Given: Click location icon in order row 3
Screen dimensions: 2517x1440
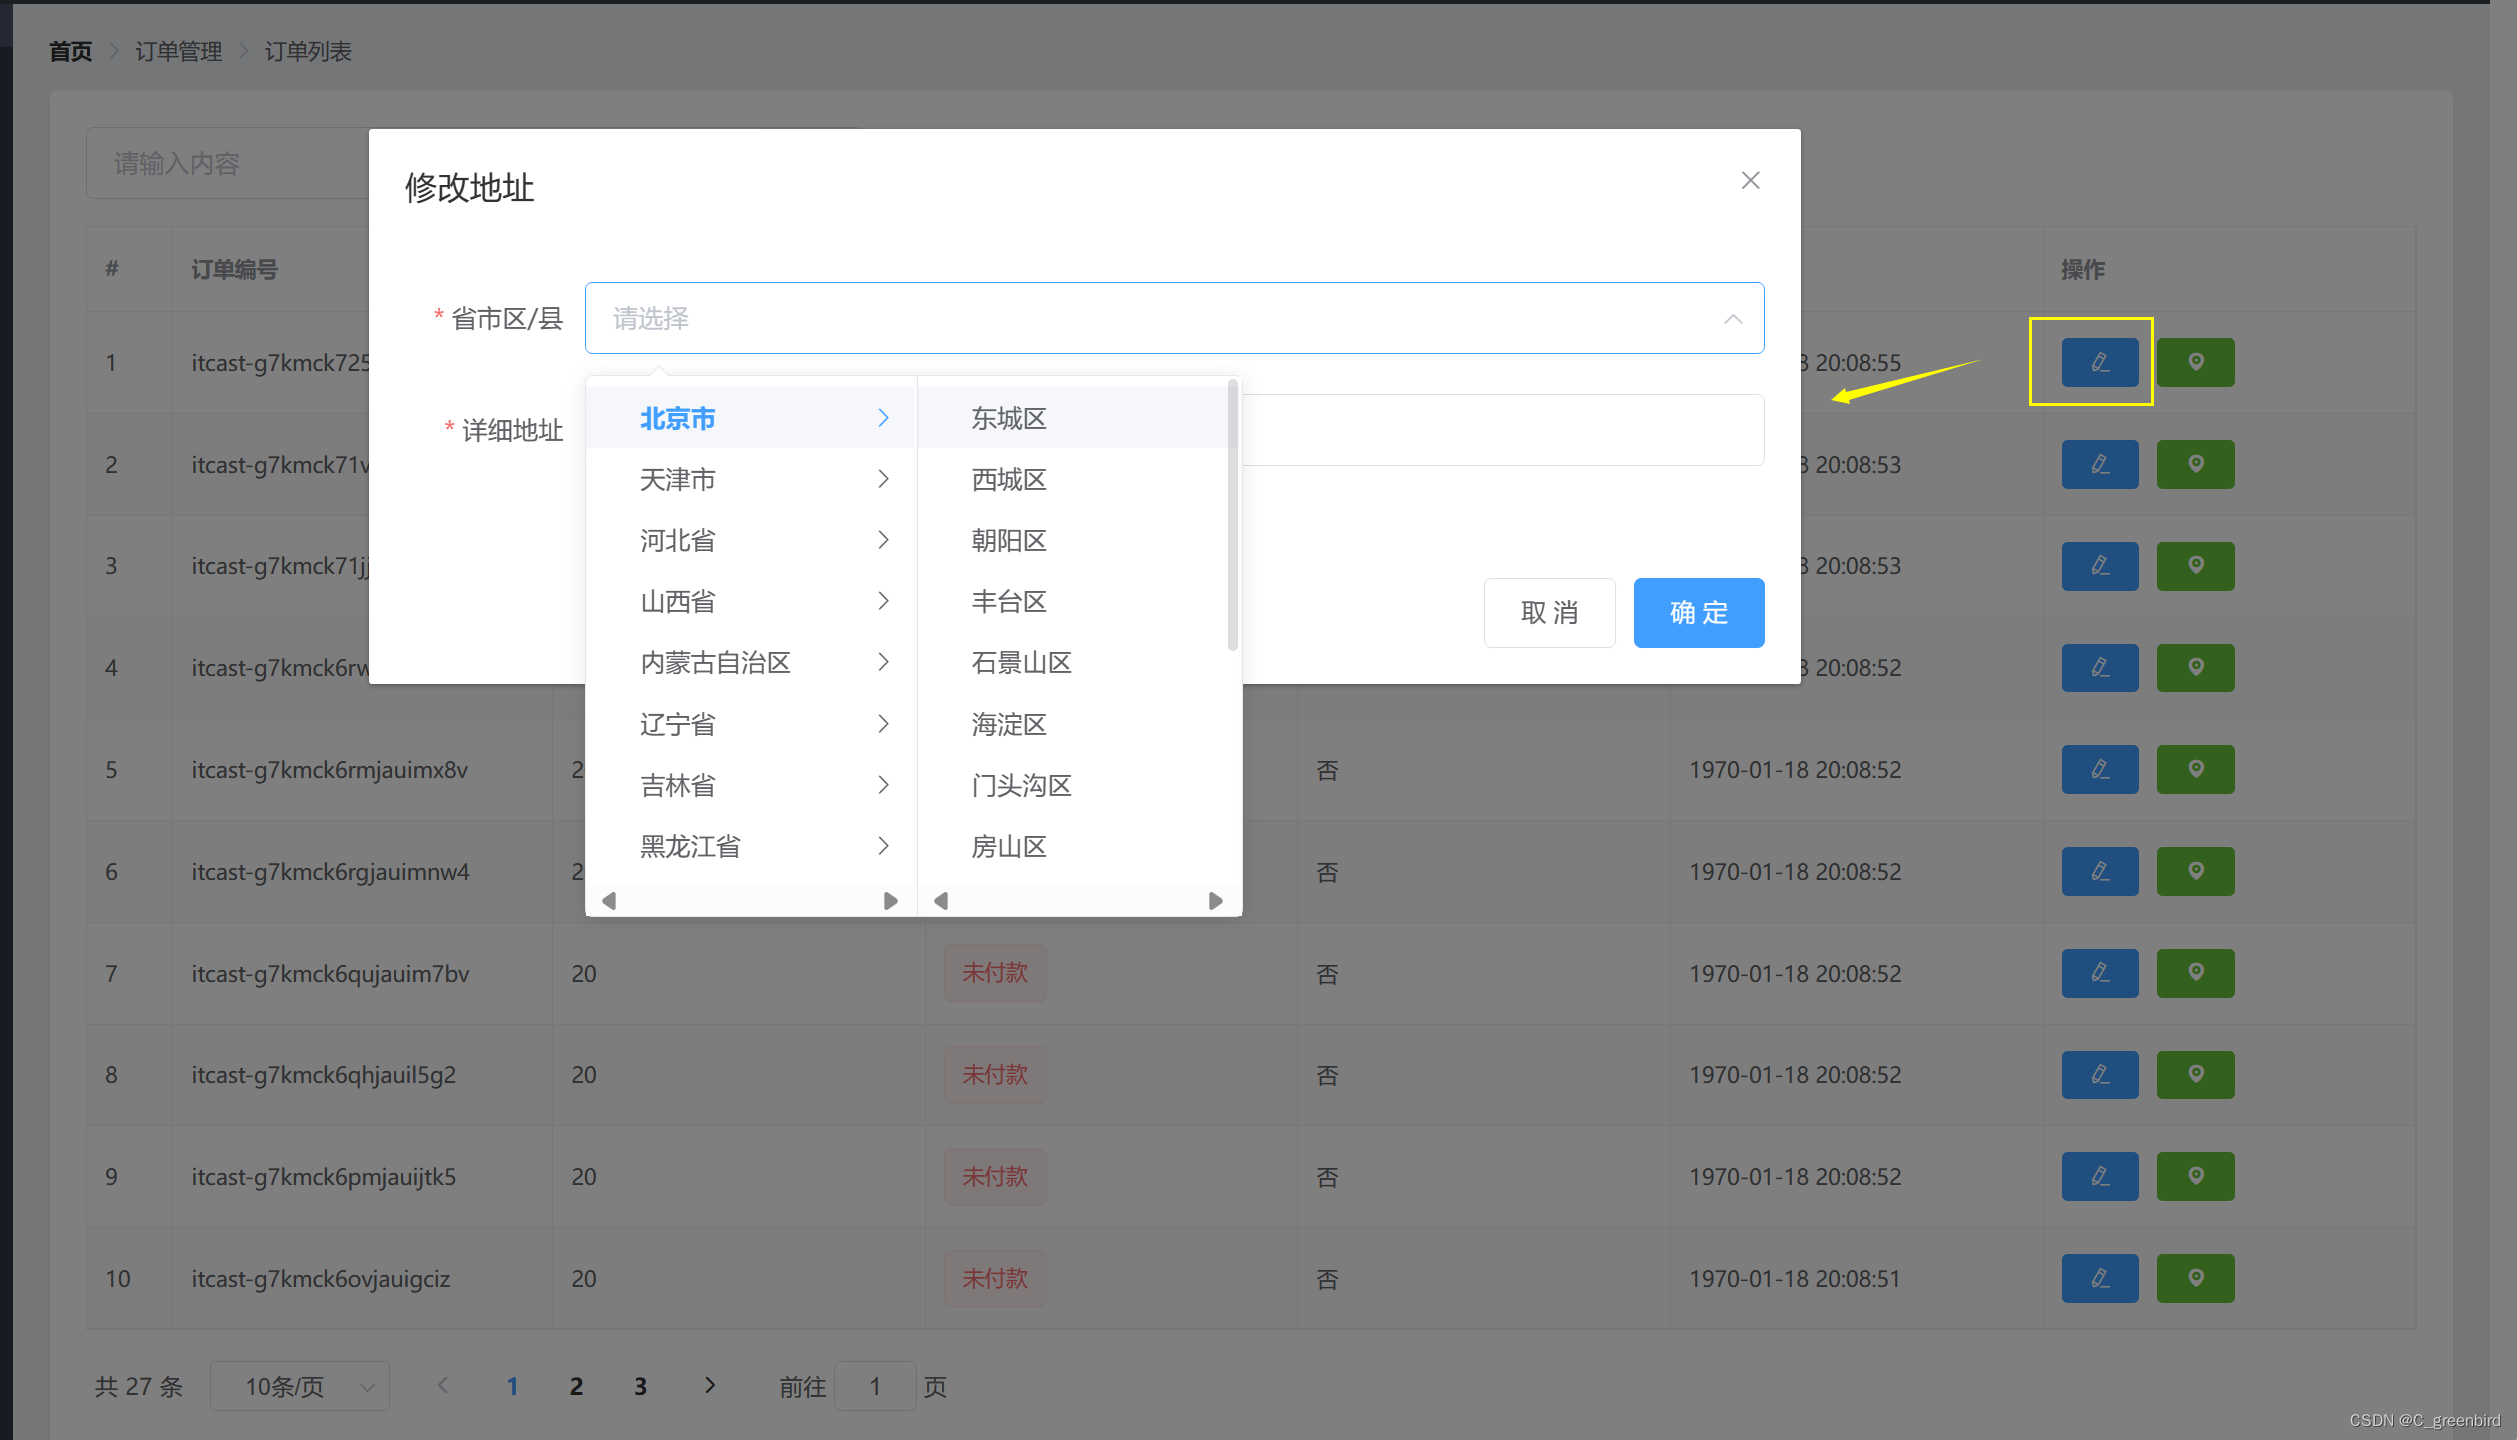Looking at the screenshot, I should tap(2195, 566).
